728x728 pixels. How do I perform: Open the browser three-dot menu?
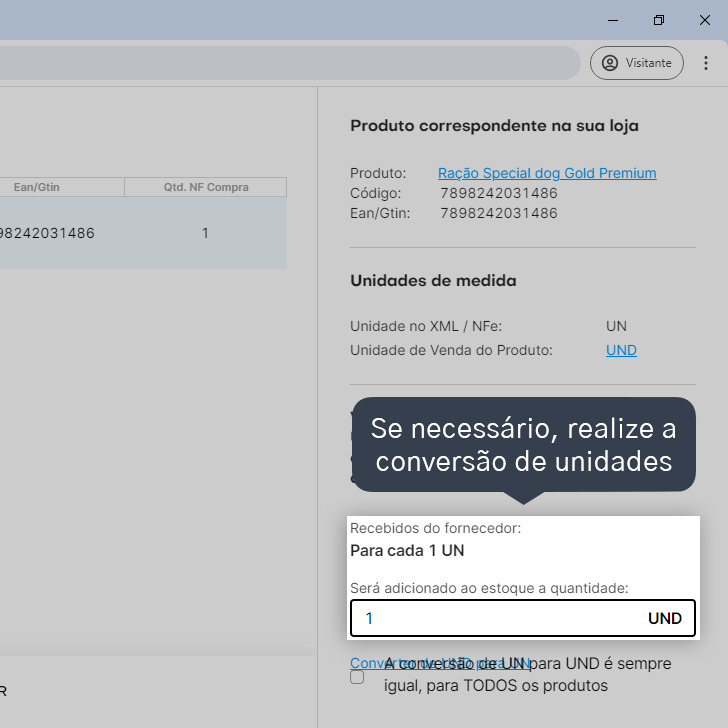pyautogui.click(x=706, y=63)
